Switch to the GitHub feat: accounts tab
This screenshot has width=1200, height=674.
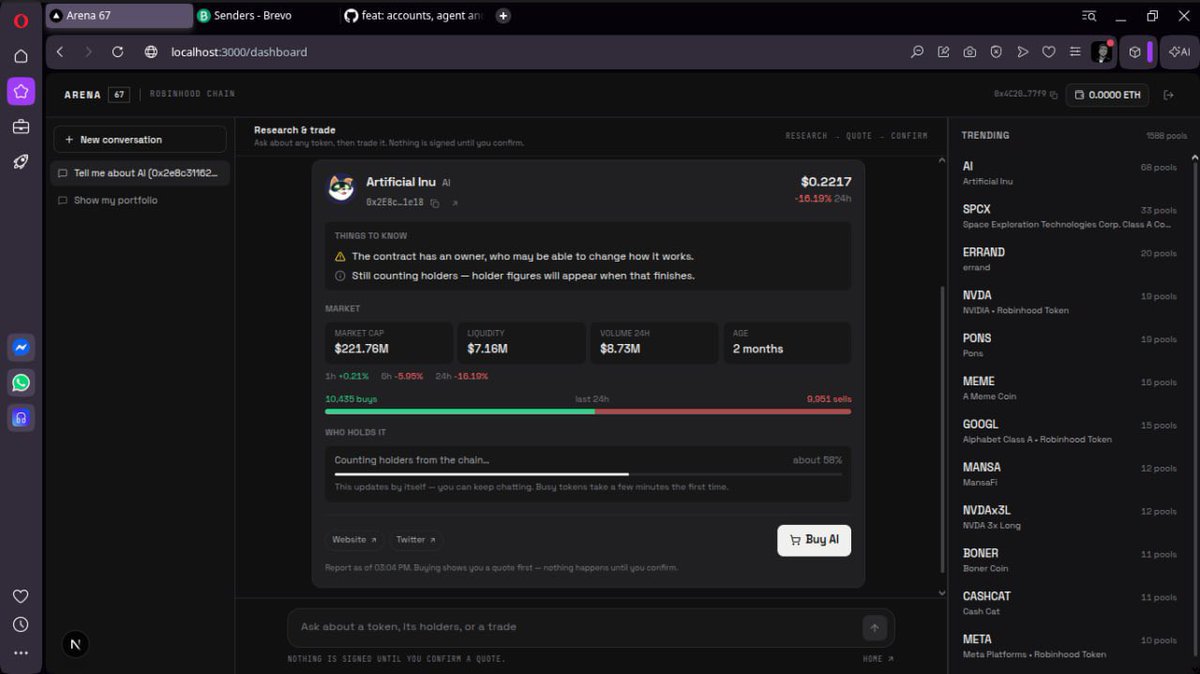[x=414, y=15]
